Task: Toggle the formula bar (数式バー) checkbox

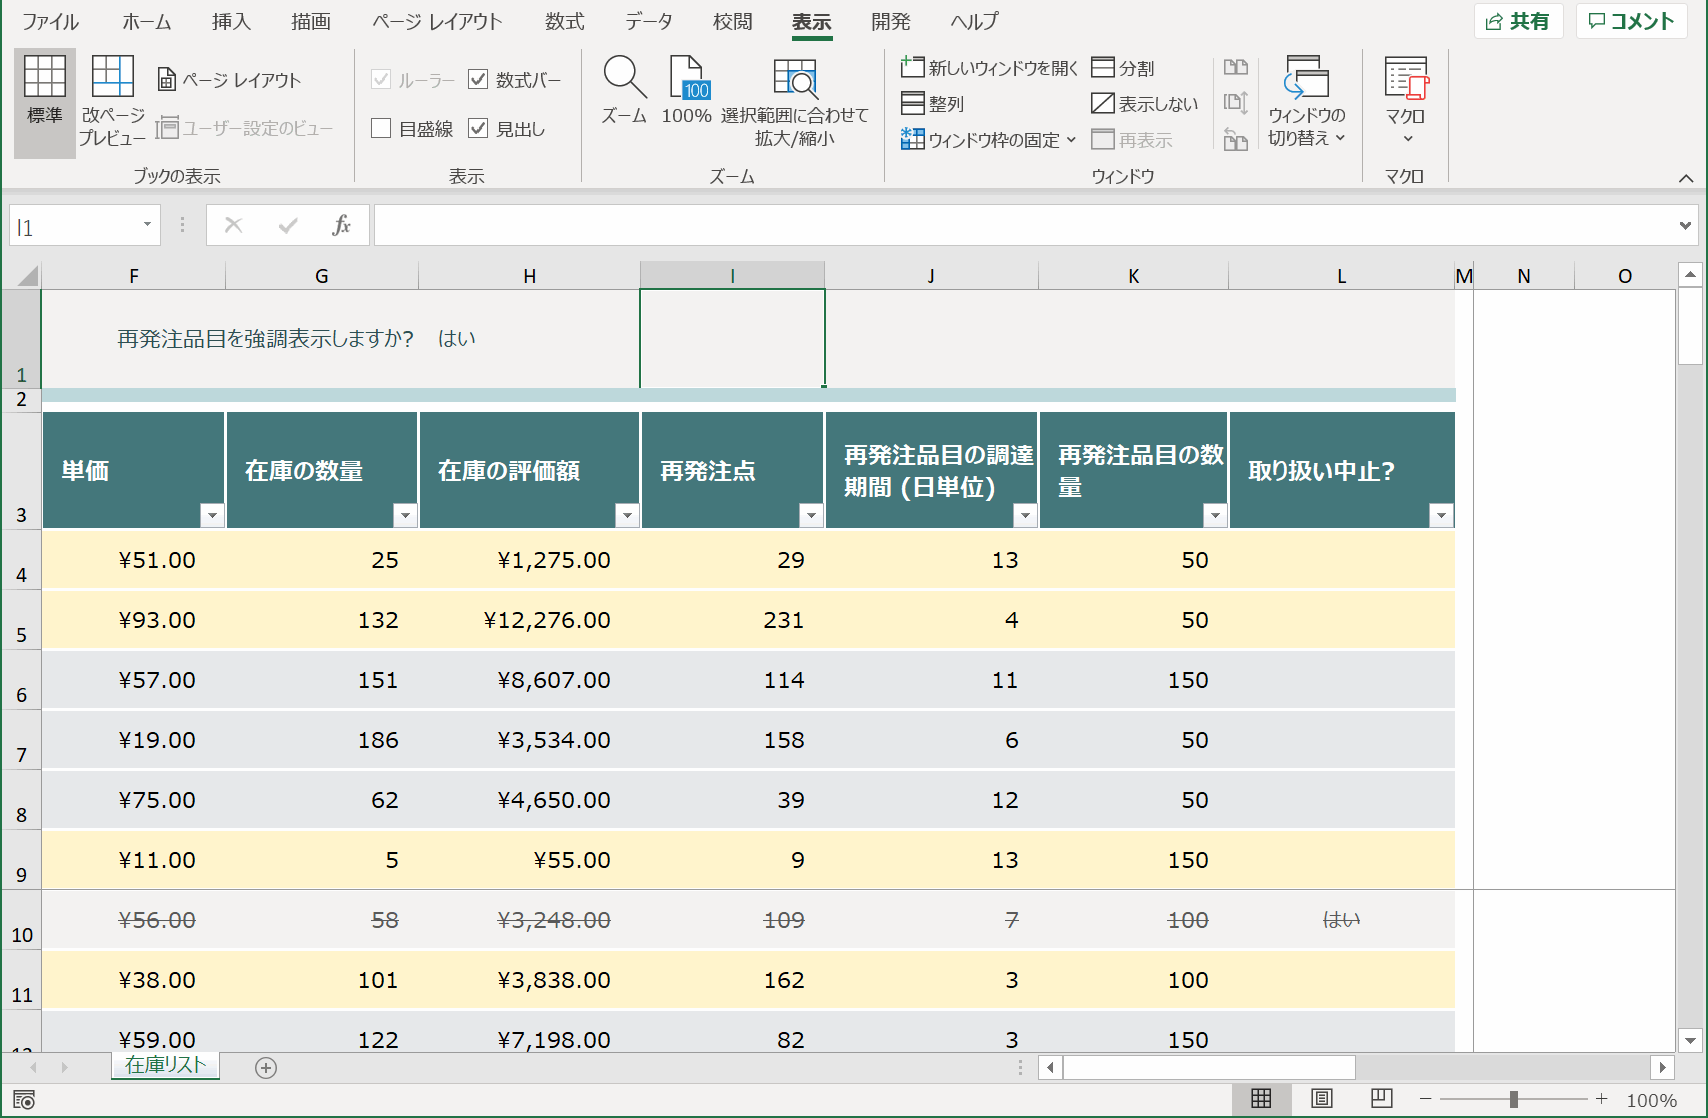Action: 478,80
